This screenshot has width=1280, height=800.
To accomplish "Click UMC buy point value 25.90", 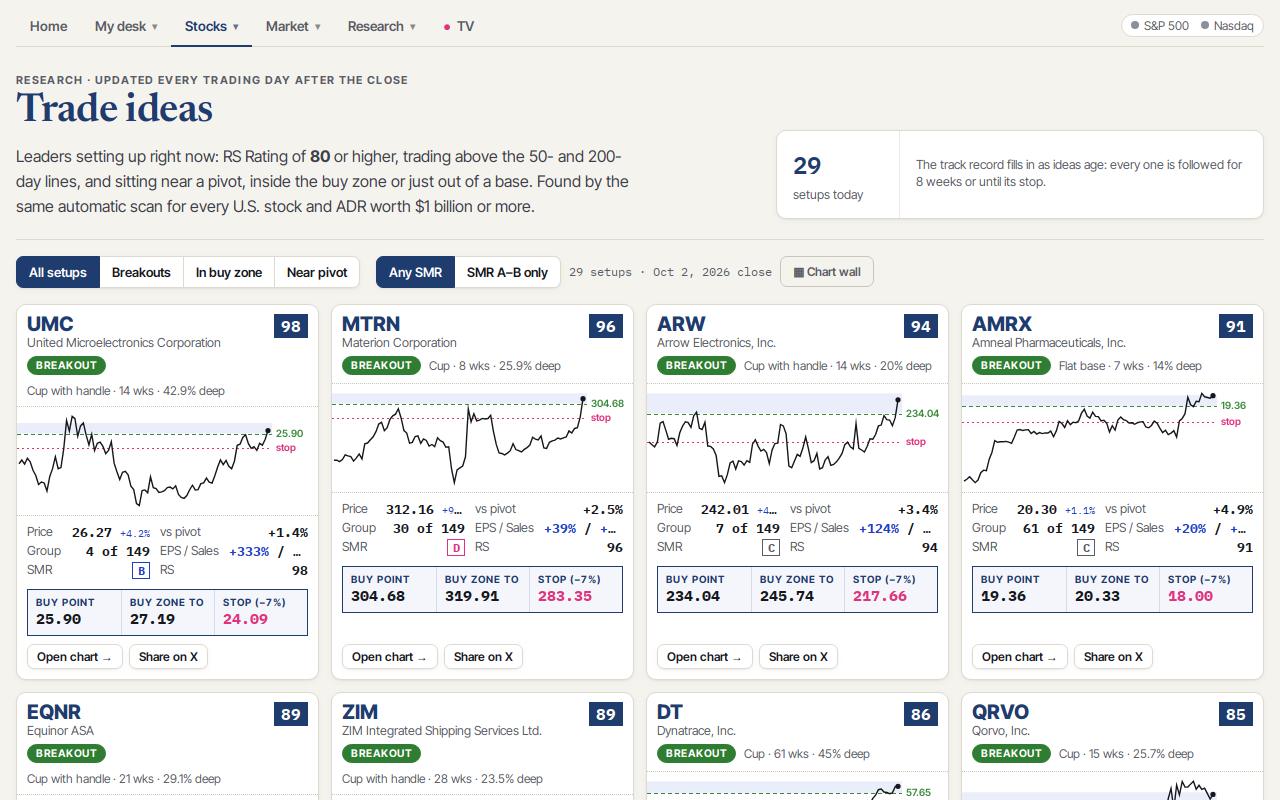I will click(58, 619).
